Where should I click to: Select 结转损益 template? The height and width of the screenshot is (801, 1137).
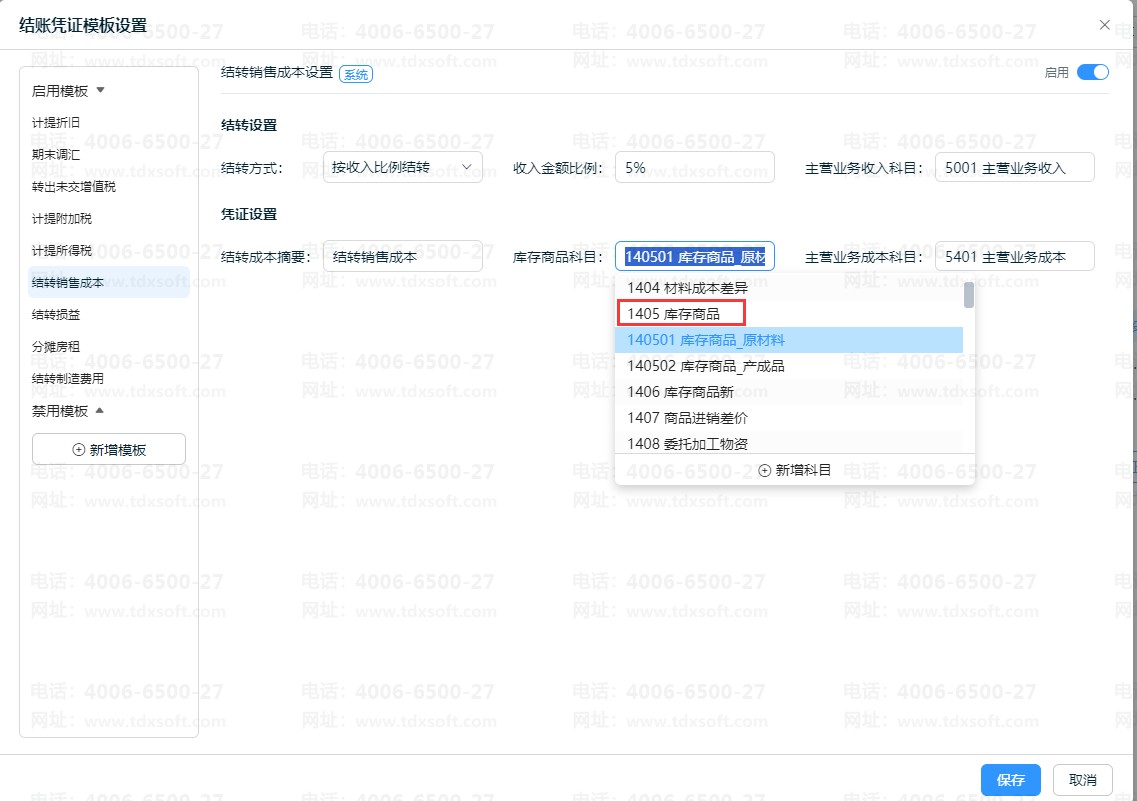[x=56, y=315]
